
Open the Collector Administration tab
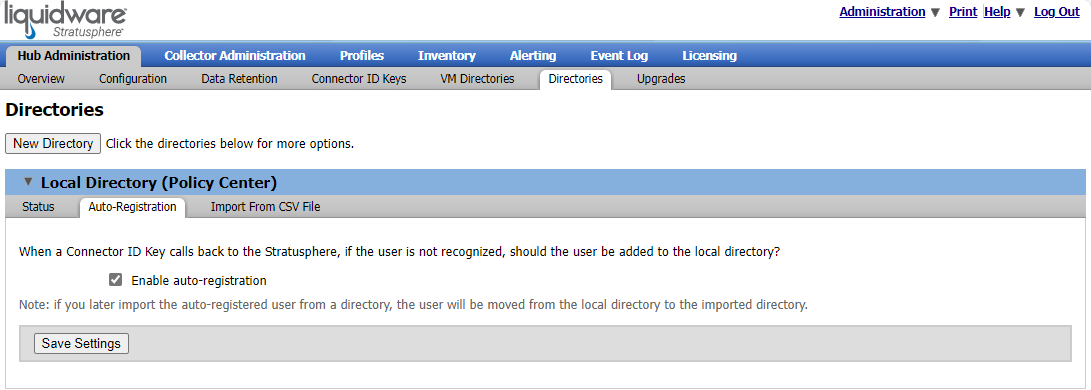click(234, 56)
